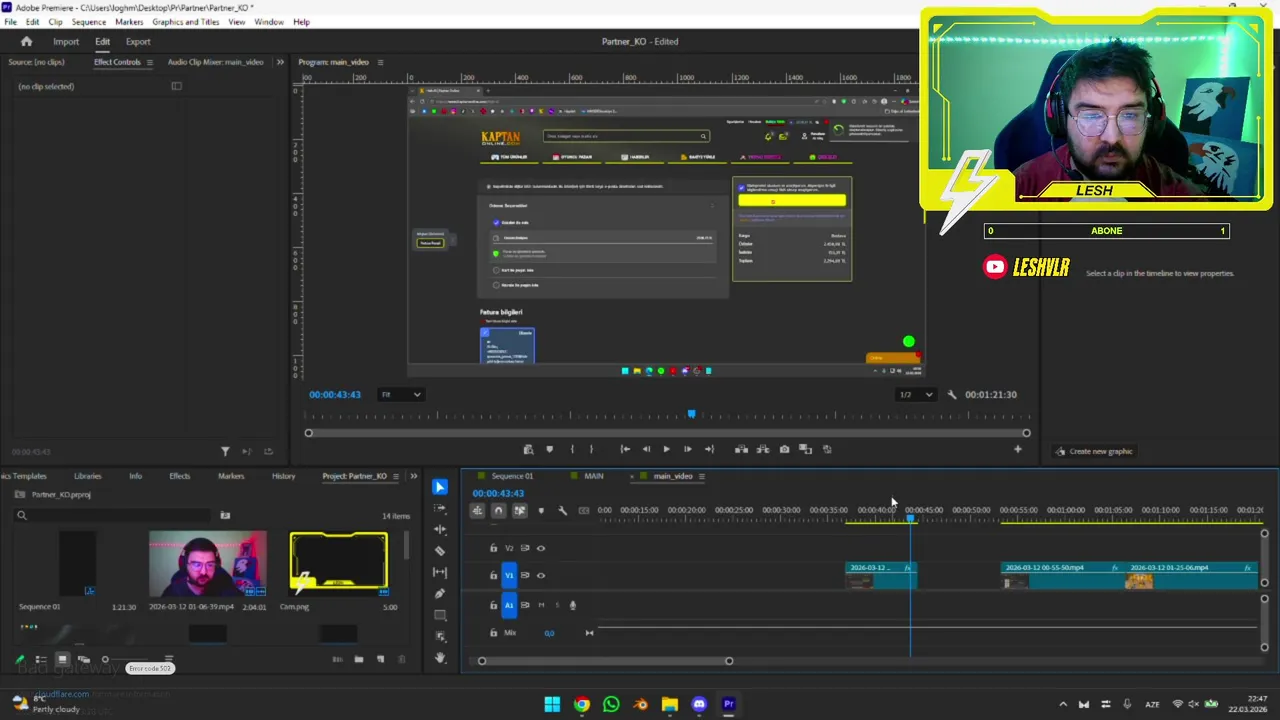Click Export Frame camera icon
Screen dimensions: 1280x720
coord(784,449)
